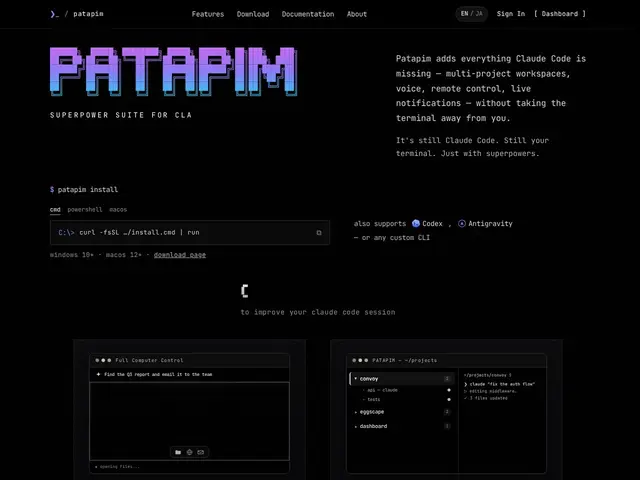Click the 'SUPERPOWER SUITE FOR CLA' tagline
The height and width of the screenshot is (480, 640).
pos(120,115)
